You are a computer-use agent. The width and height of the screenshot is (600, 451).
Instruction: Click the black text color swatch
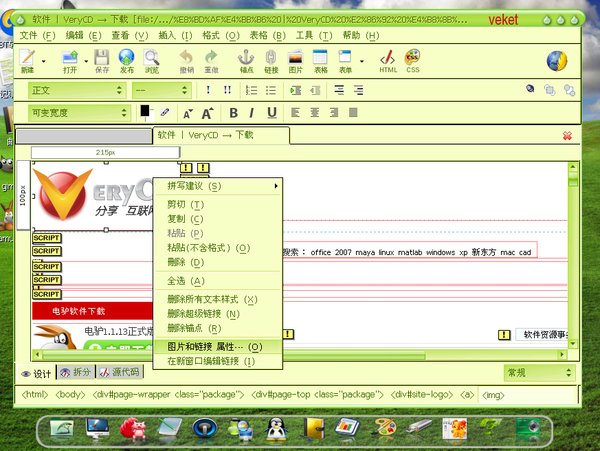pyautogui.click(x=145, y=111)
